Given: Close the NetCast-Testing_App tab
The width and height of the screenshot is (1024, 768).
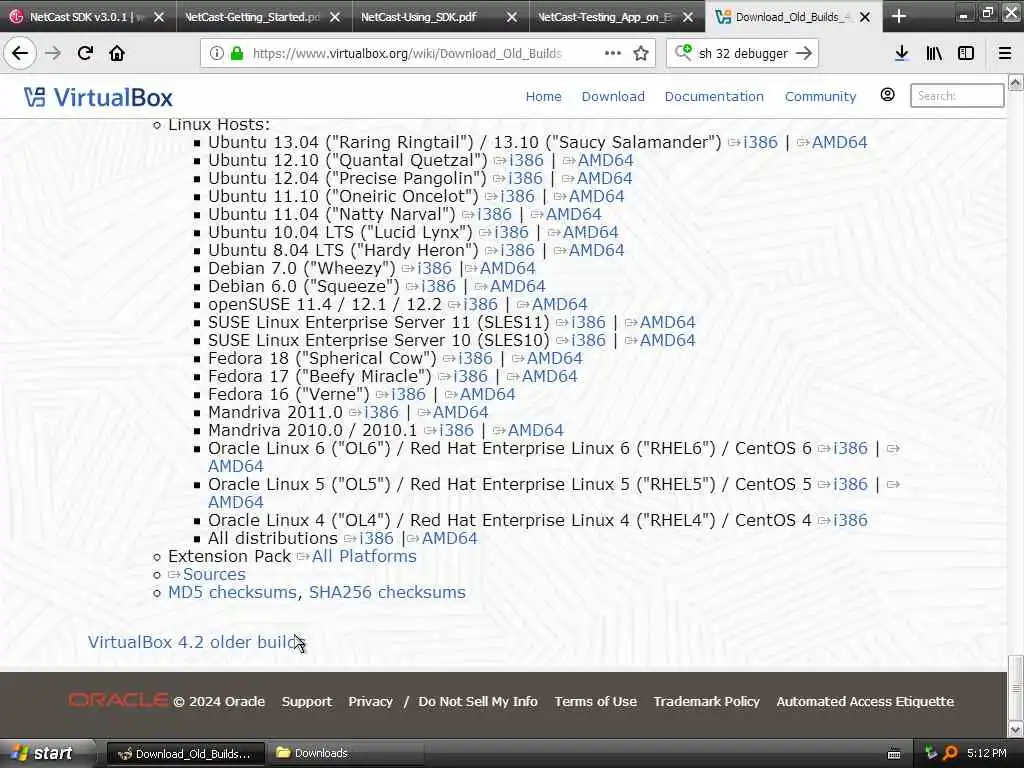Looking at the screenshot, I should point(688,18).
